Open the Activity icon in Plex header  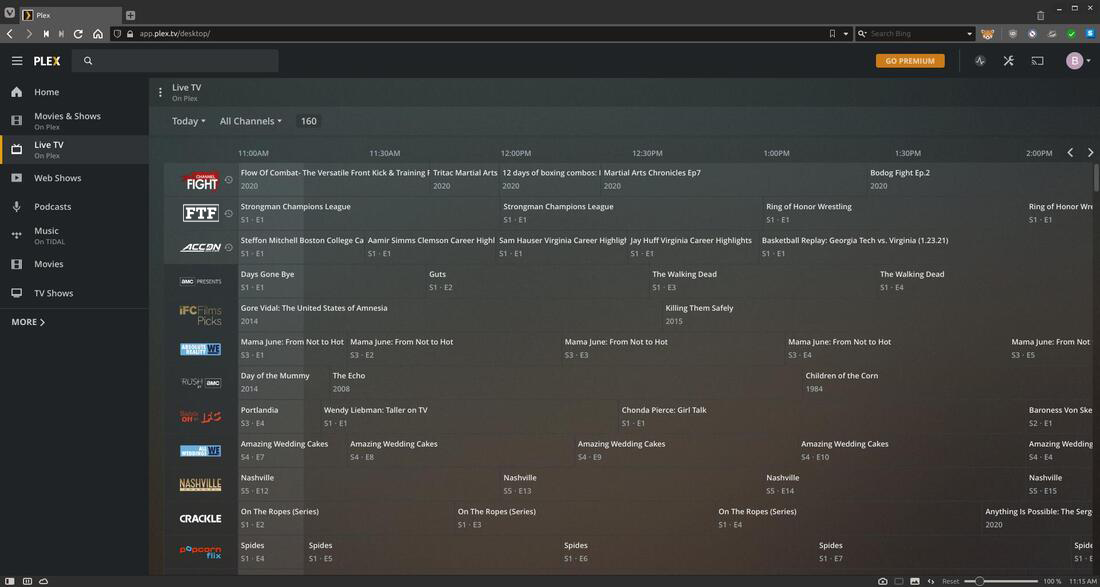coord(980,61)
